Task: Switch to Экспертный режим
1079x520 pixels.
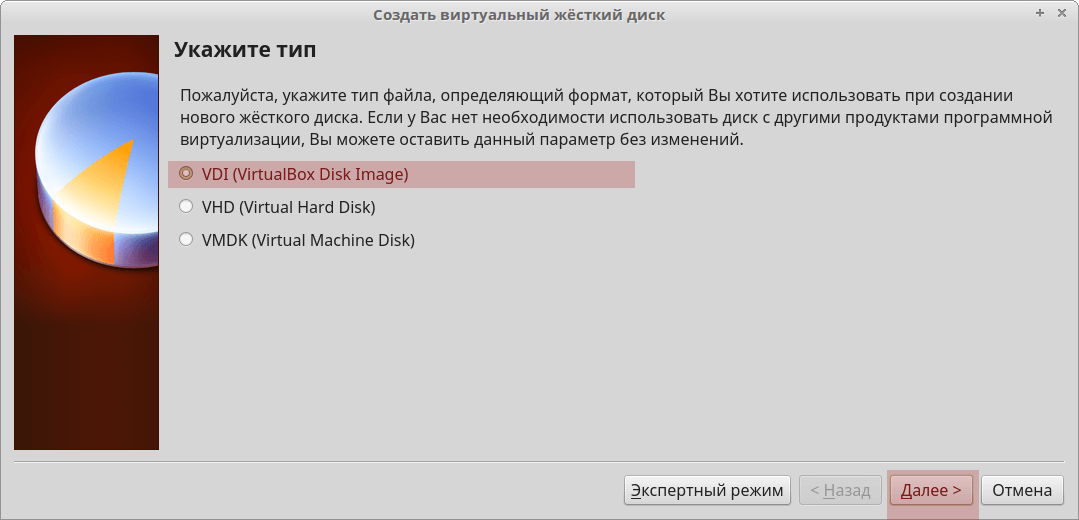Action: pos(708,490)
